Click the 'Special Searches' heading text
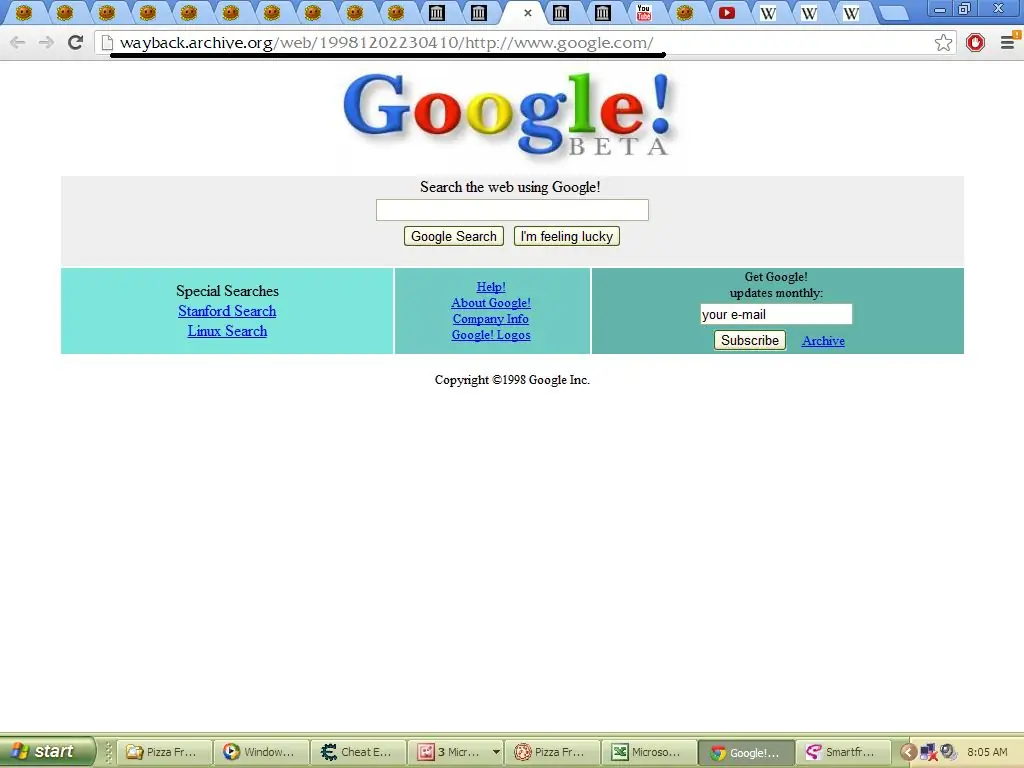Screen dimensions: 1024x768 [x=227, y=291]
